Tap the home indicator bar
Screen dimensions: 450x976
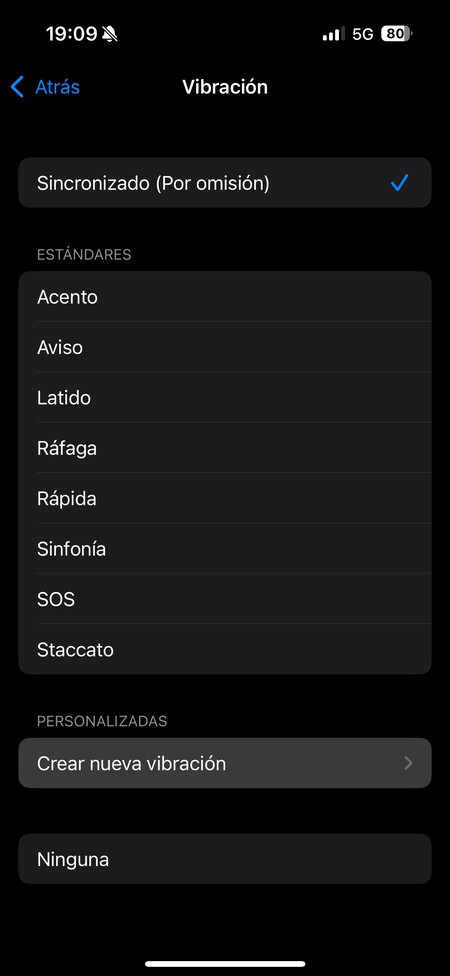click(225, 964)
